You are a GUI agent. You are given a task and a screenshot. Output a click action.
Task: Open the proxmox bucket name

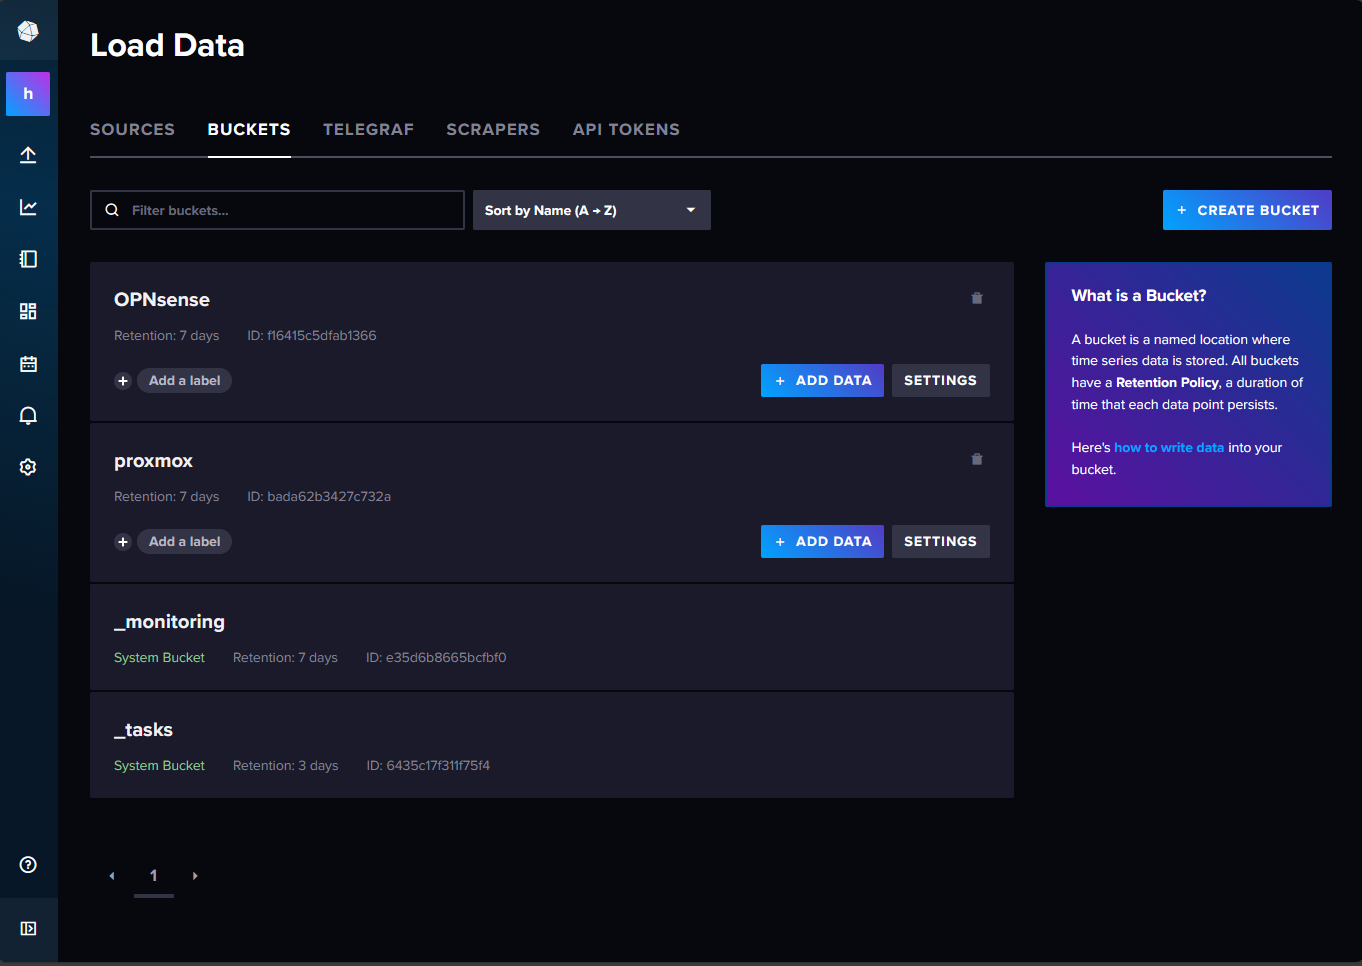pos(153,461)
